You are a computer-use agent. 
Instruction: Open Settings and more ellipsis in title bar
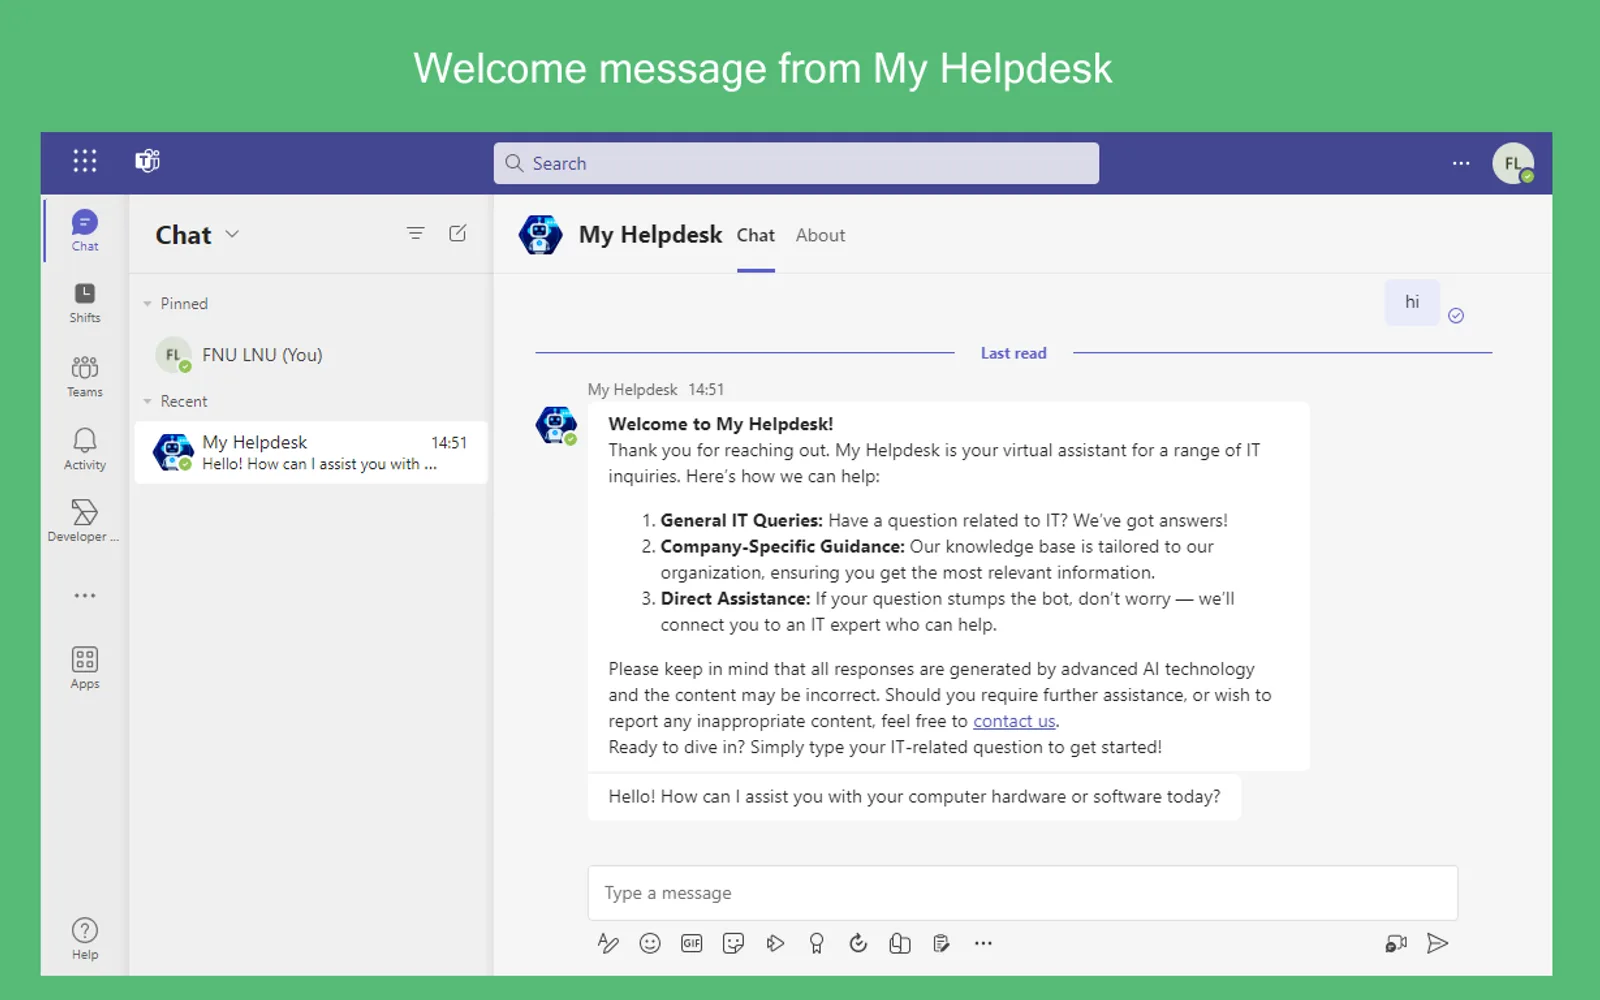pos(1461,163)
